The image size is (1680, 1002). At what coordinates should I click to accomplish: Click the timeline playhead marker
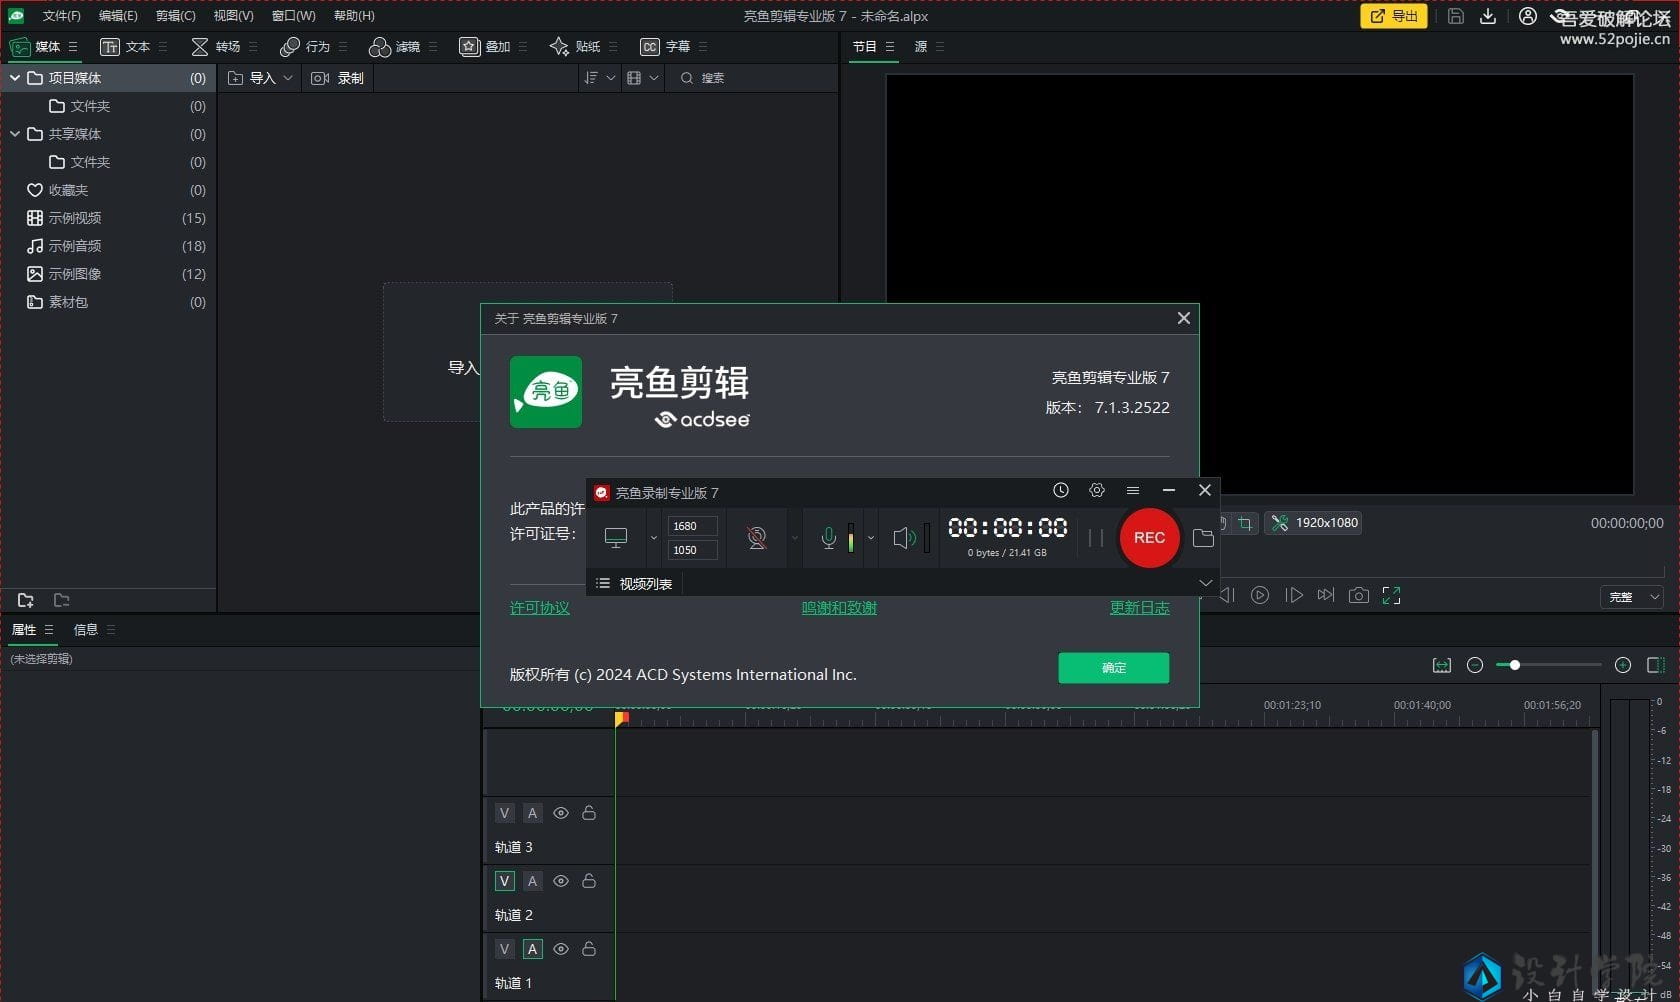pos(621,717)
